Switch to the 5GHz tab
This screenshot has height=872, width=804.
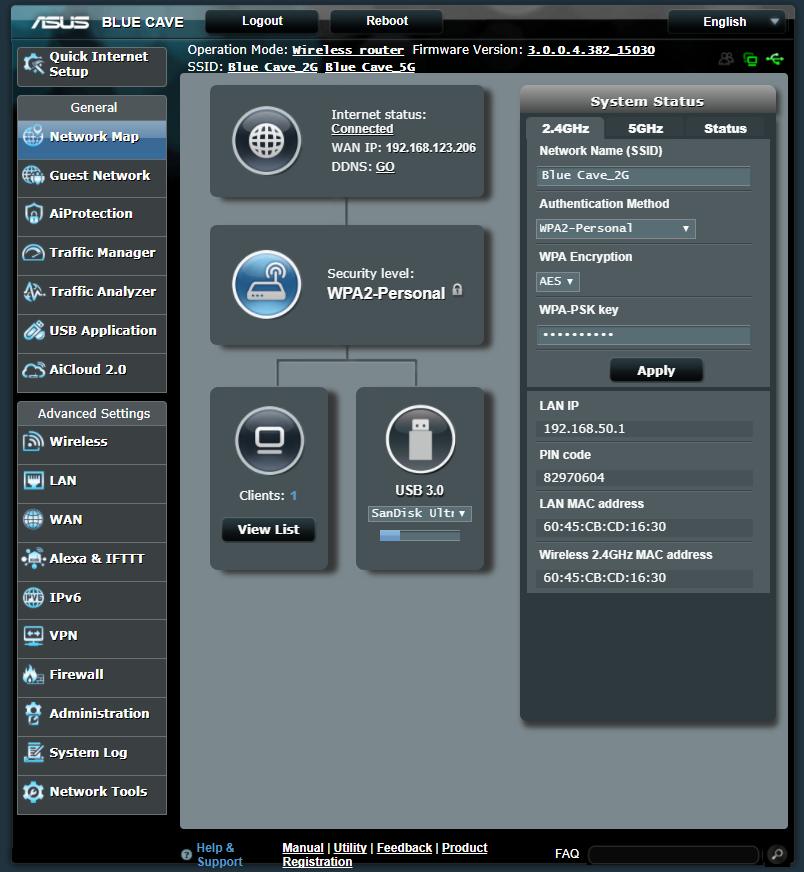[645, 128]
